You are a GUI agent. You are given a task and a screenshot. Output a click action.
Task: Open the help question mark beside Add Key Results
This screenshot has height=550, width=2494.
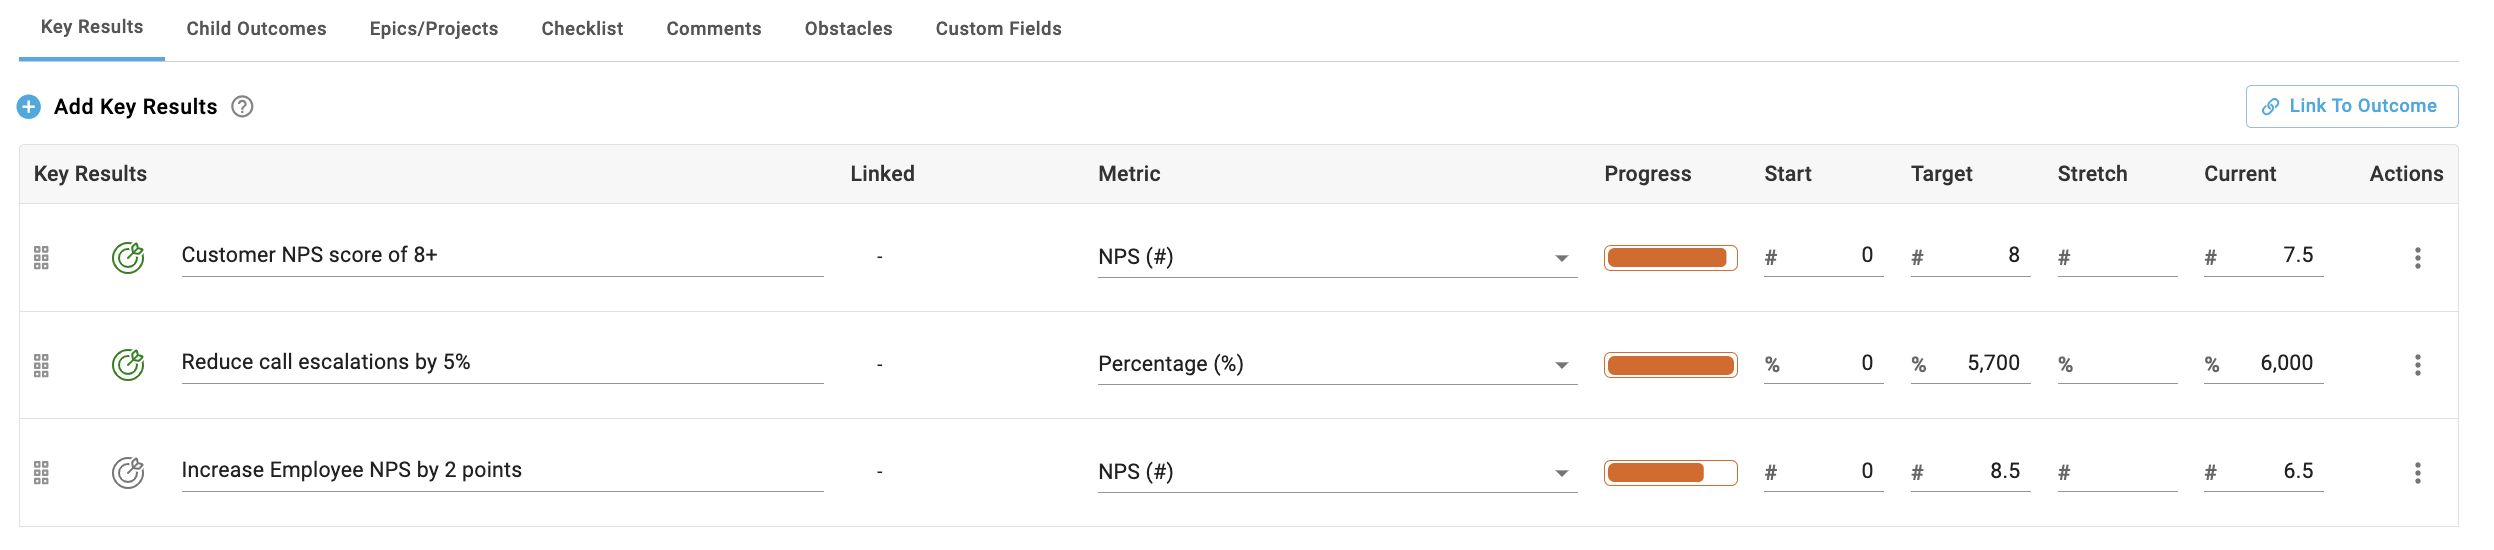(x=242, y=107)
